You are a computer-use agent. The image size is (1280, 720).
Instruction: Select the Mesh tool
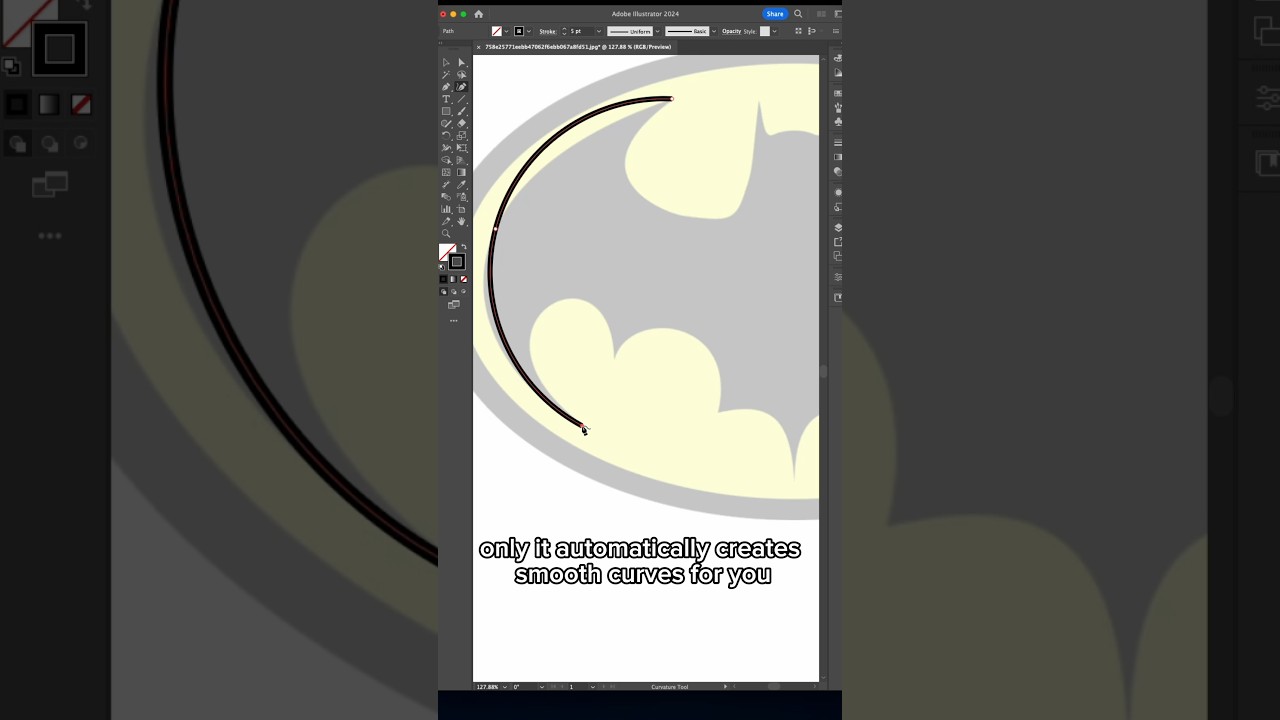pos(446,172)
